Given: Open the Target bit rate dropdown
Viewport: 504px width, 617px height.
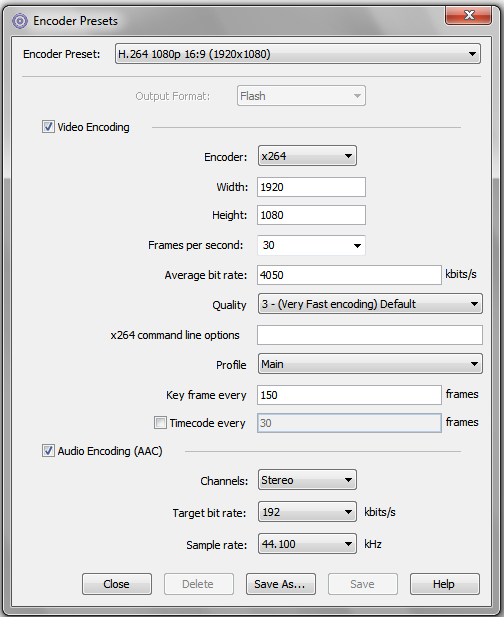Looking at the screenshot, I should pyautogui.click(x=307, y=512).
